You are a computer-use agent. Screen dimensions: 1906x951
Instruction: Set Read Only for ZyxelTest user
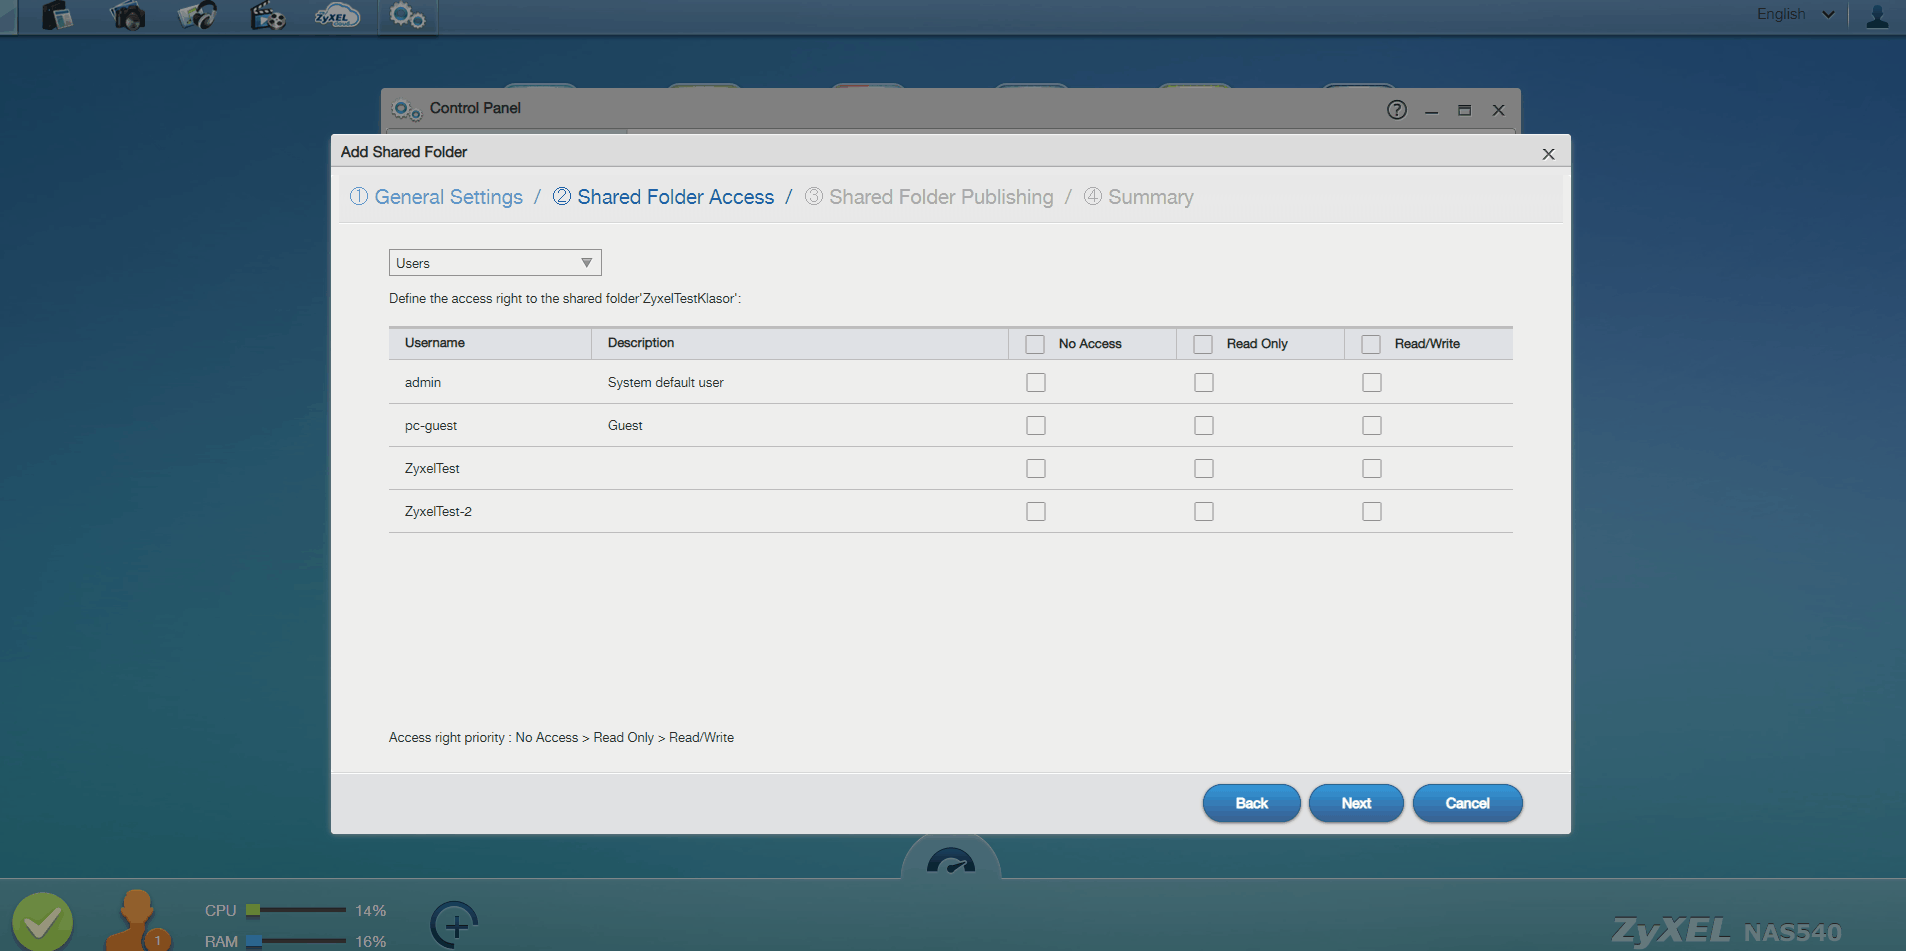point(1204,469)
